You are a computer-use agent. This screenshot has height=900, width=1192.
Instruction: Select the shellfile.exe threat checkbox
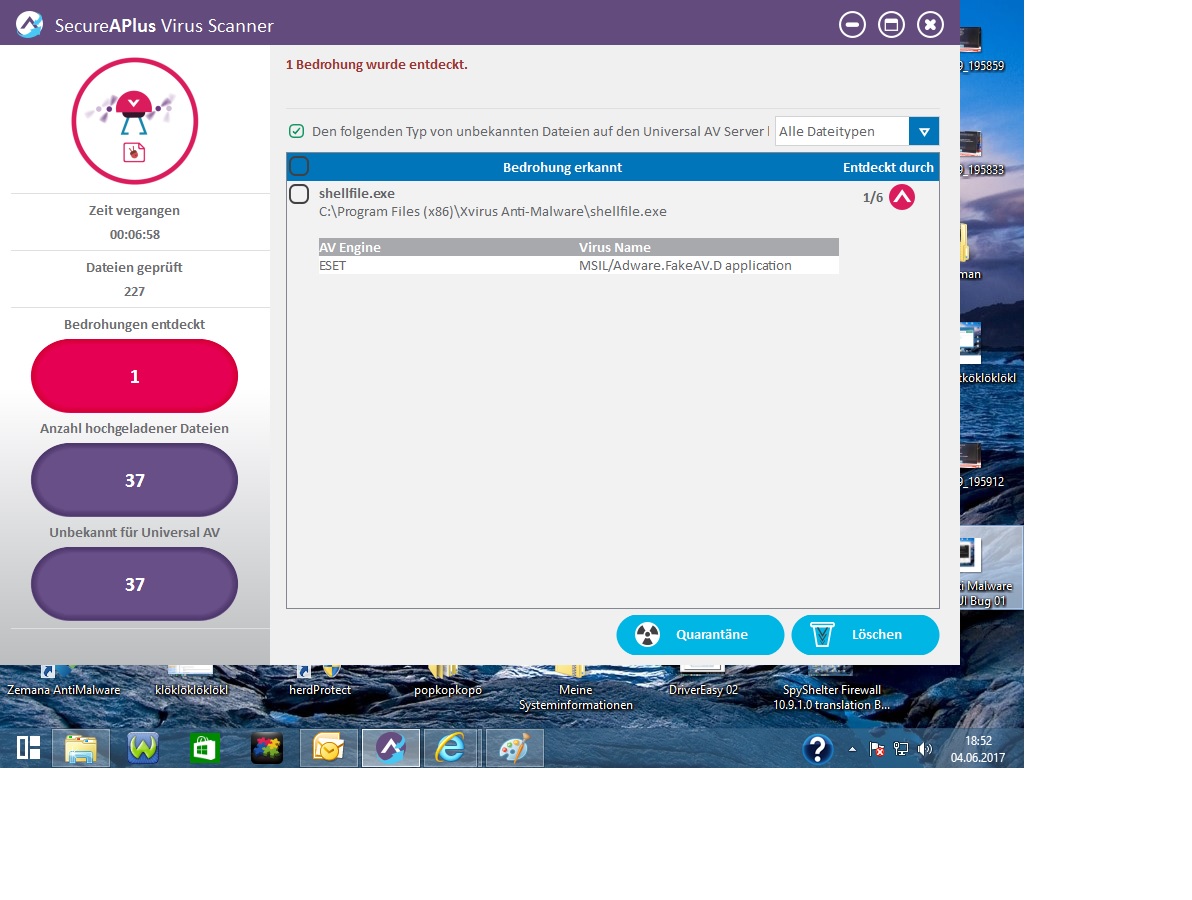pyautogui.click(x=299, y=194)
